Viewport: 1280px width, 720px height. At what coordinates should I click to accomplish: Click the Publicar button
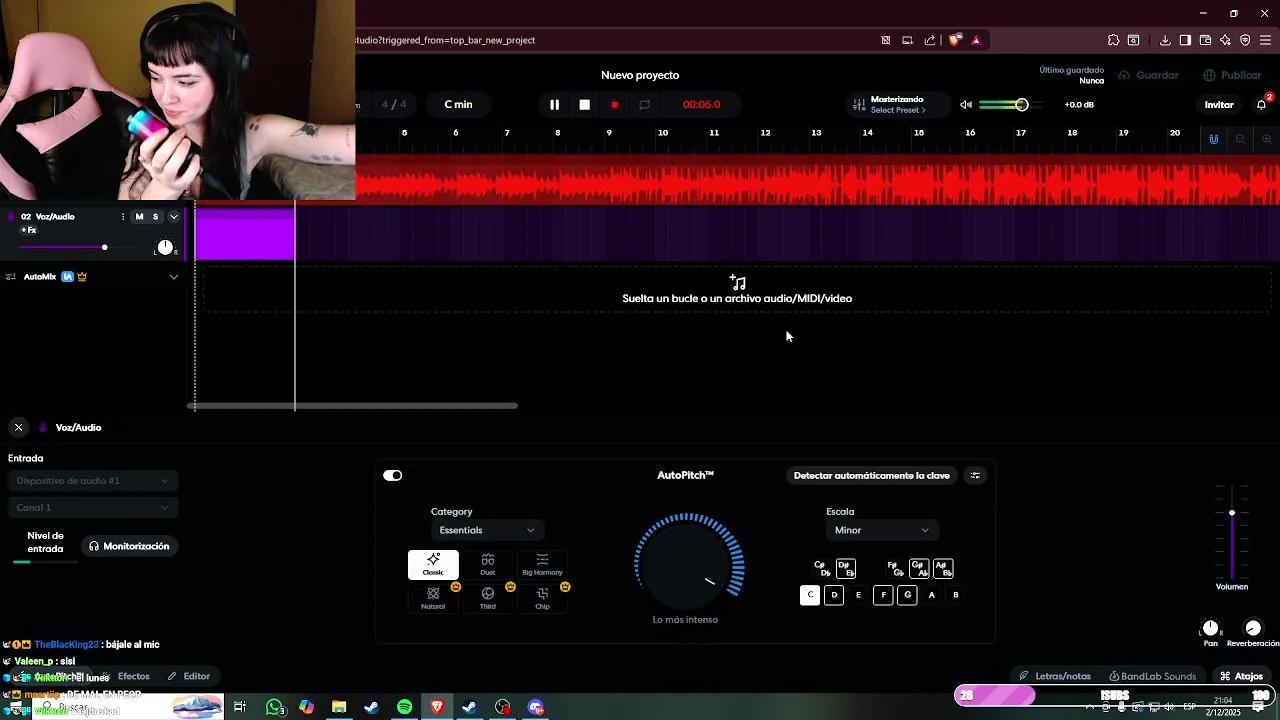coord(1232,75)
